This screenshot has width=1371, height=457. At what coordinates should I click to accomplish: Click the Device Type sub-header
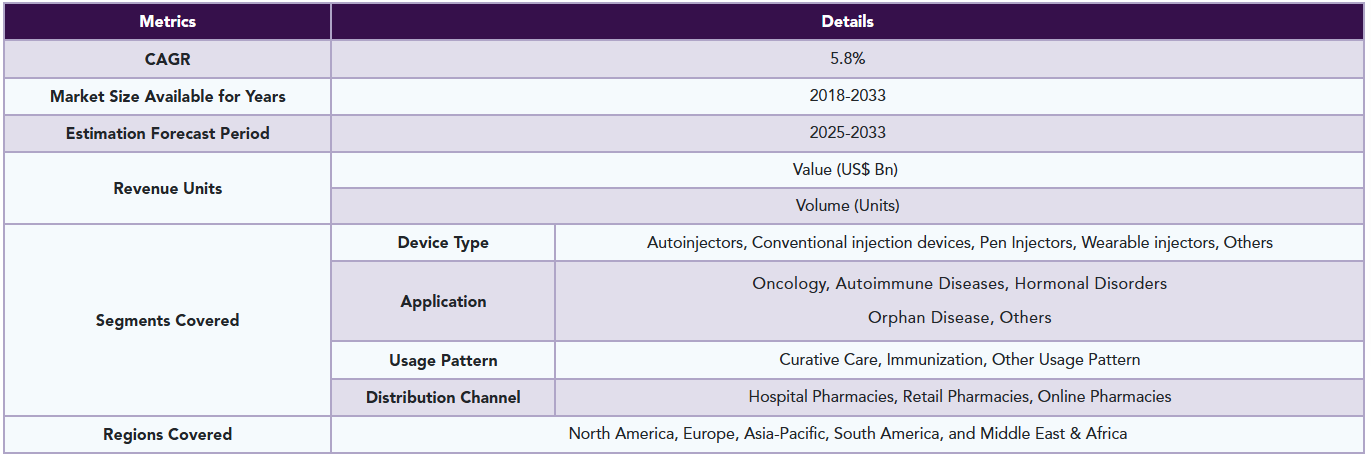(x=443, y=243)
